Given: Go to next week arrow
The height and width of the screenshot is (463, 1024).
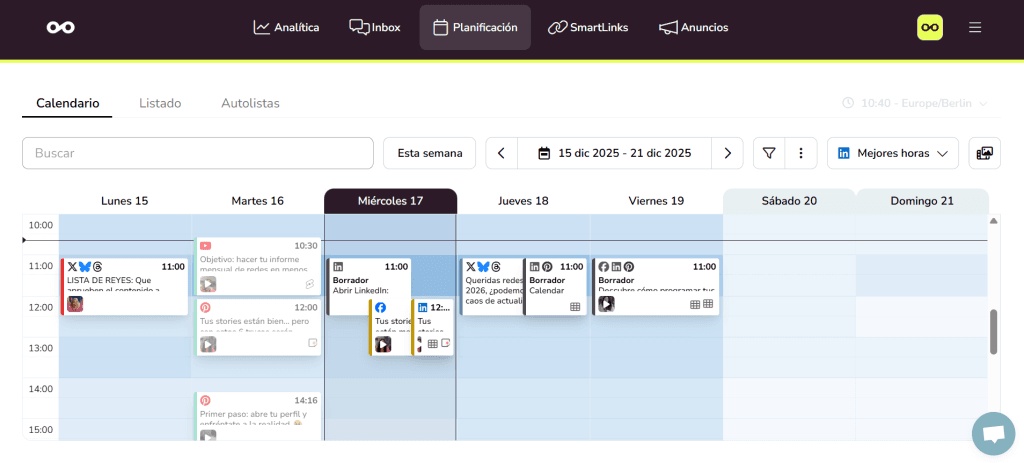Looking at the screenshot, I should (x=727, y=153).
